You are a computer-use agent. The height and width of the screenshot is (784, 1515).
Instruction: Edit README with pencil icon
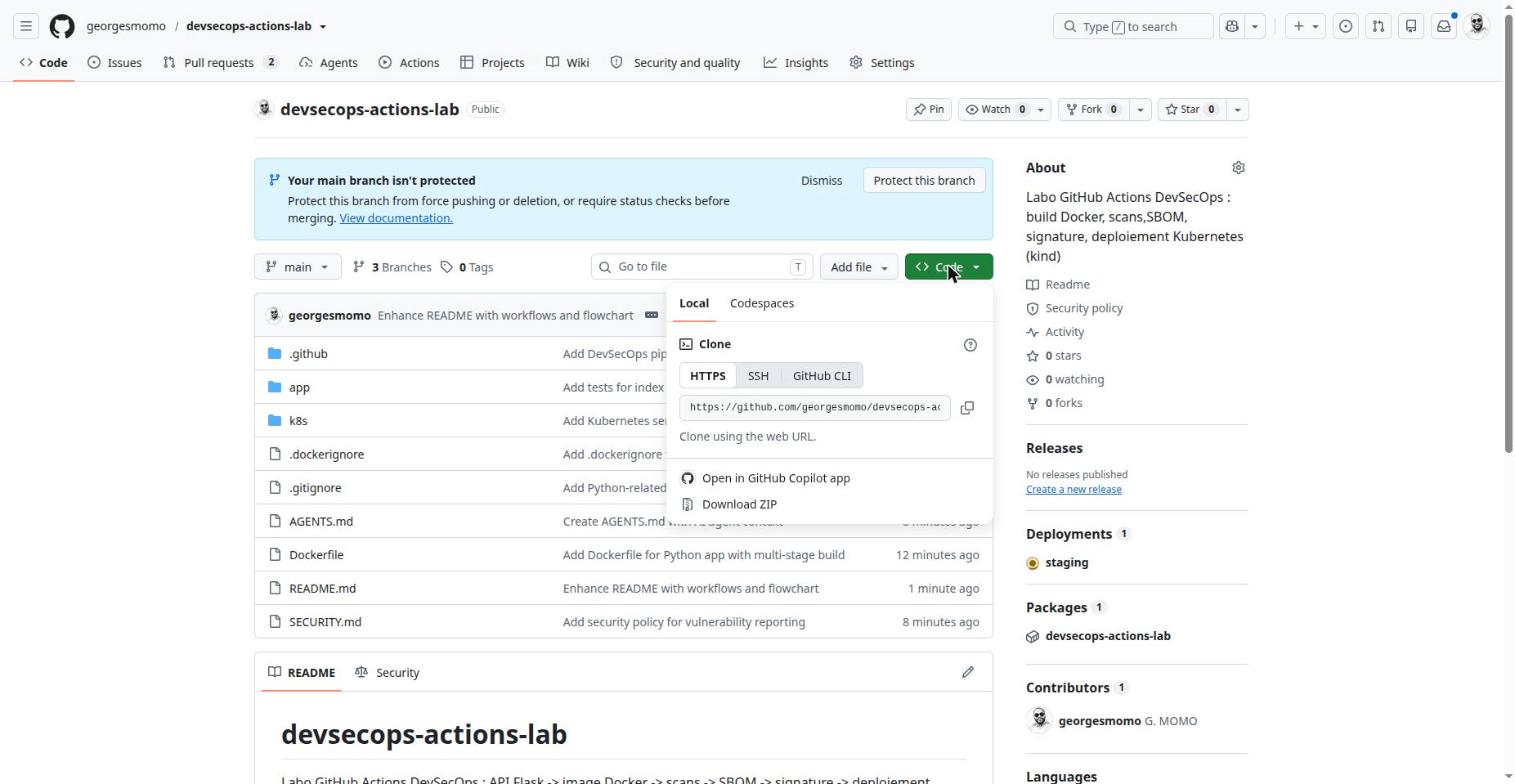click(968, 672)
